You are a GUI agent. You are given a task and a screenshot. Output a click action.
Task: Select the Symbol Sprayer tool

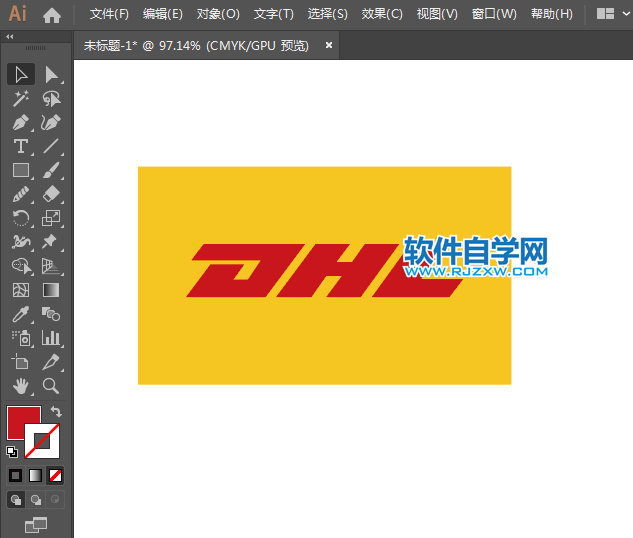[21, 338]
